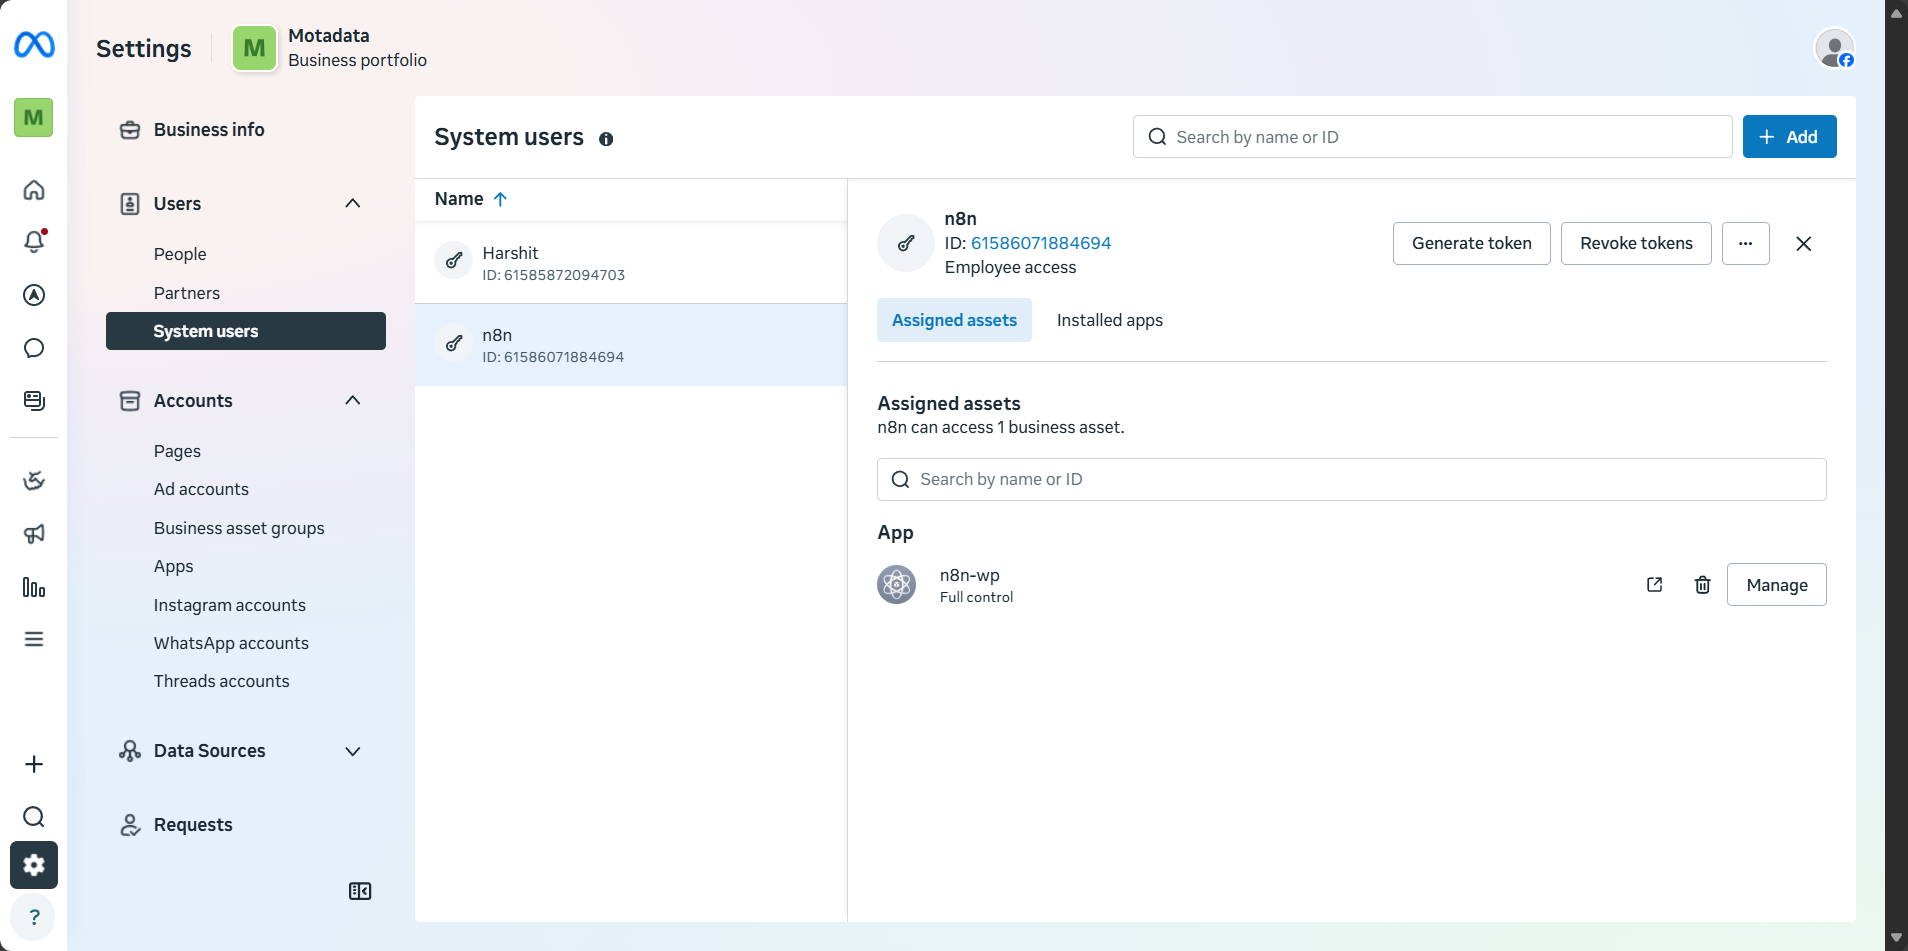
Task: Open all tools hamburger menu icon
Action: [x=34, y=639]
